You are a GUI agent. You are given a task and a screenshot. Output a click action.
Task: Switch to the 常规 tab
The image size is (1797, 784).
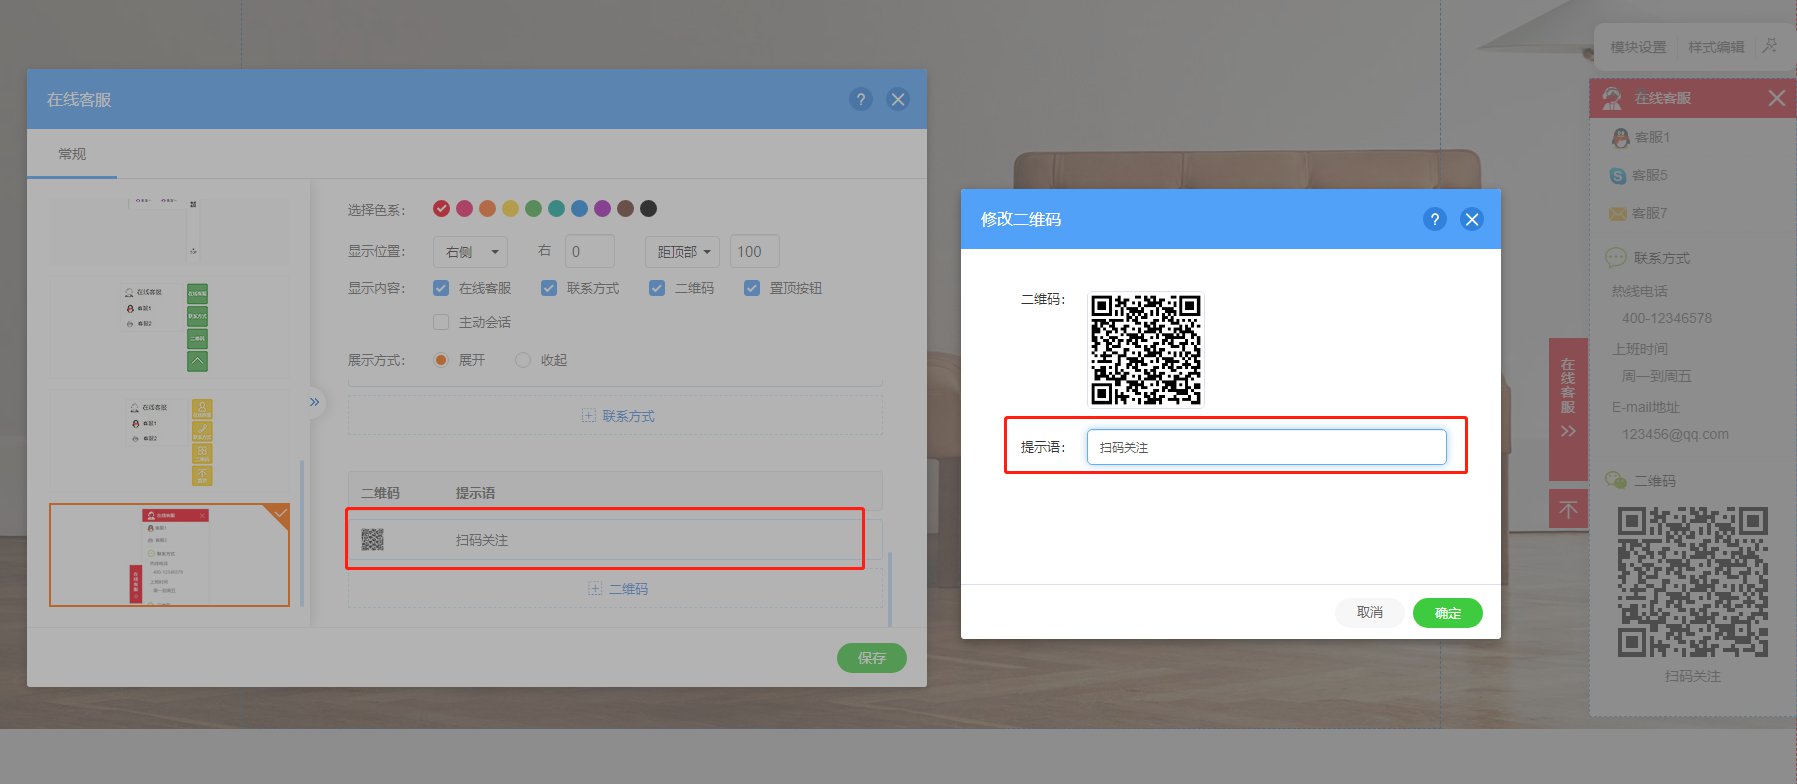tap(72, 154)
